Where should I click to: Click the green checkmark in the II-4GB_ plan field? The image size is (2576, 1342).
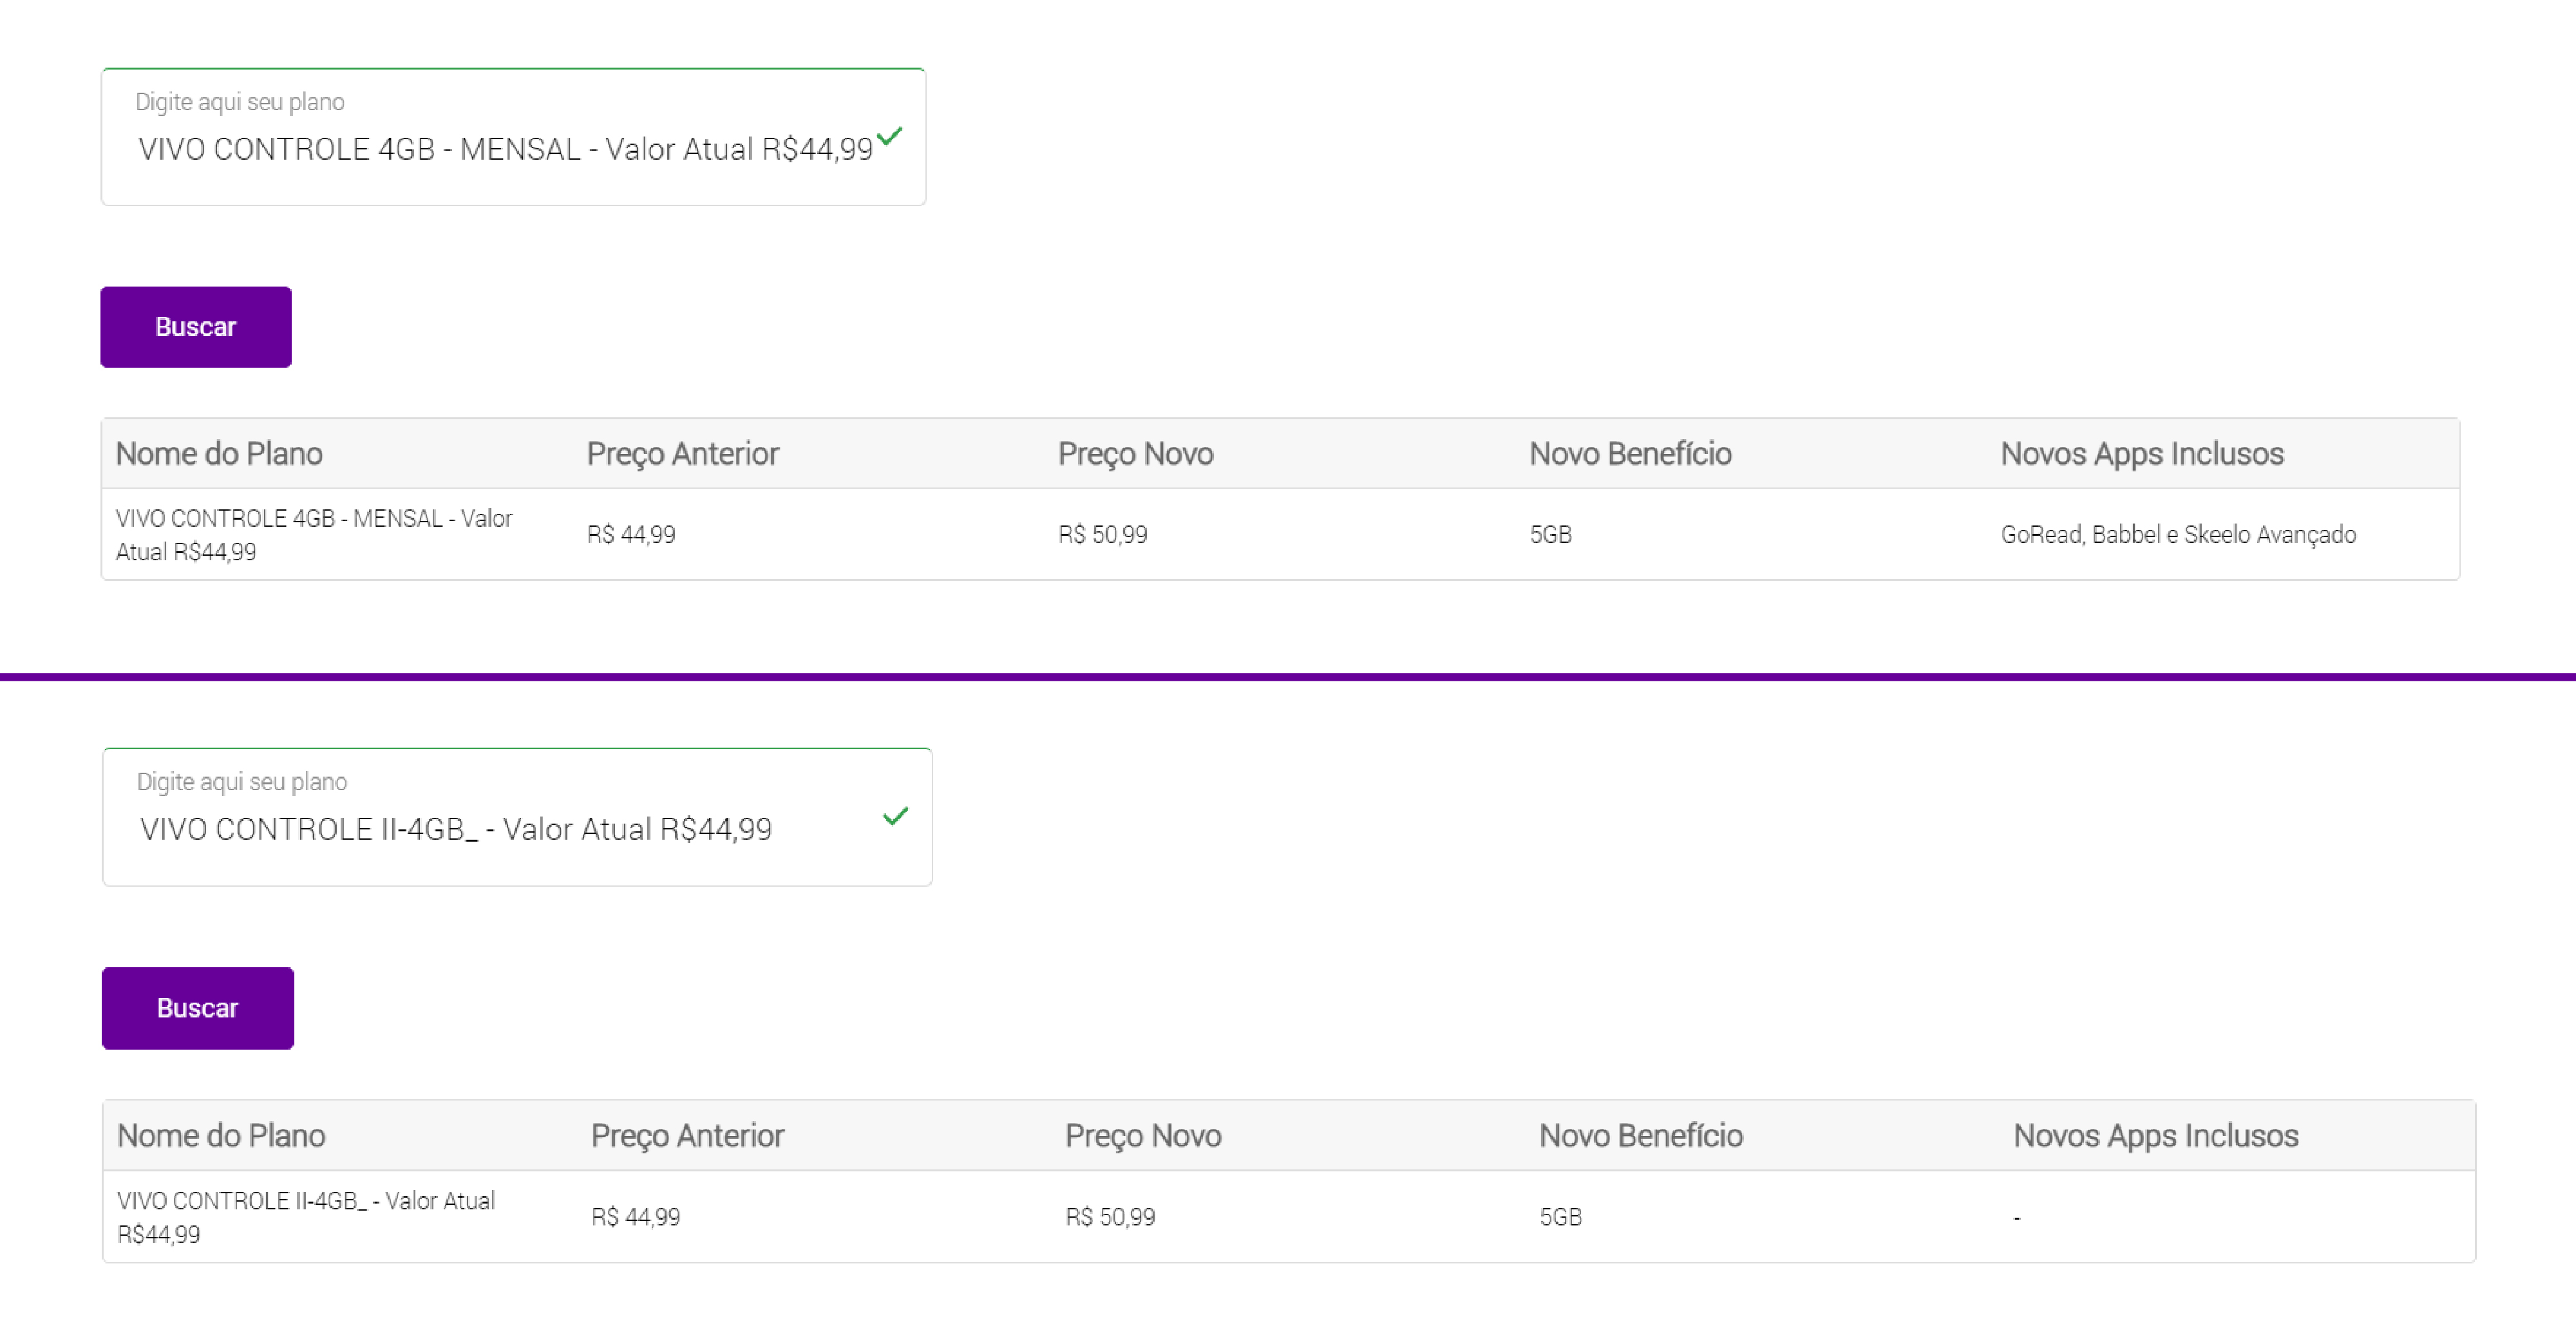point(896,816)
